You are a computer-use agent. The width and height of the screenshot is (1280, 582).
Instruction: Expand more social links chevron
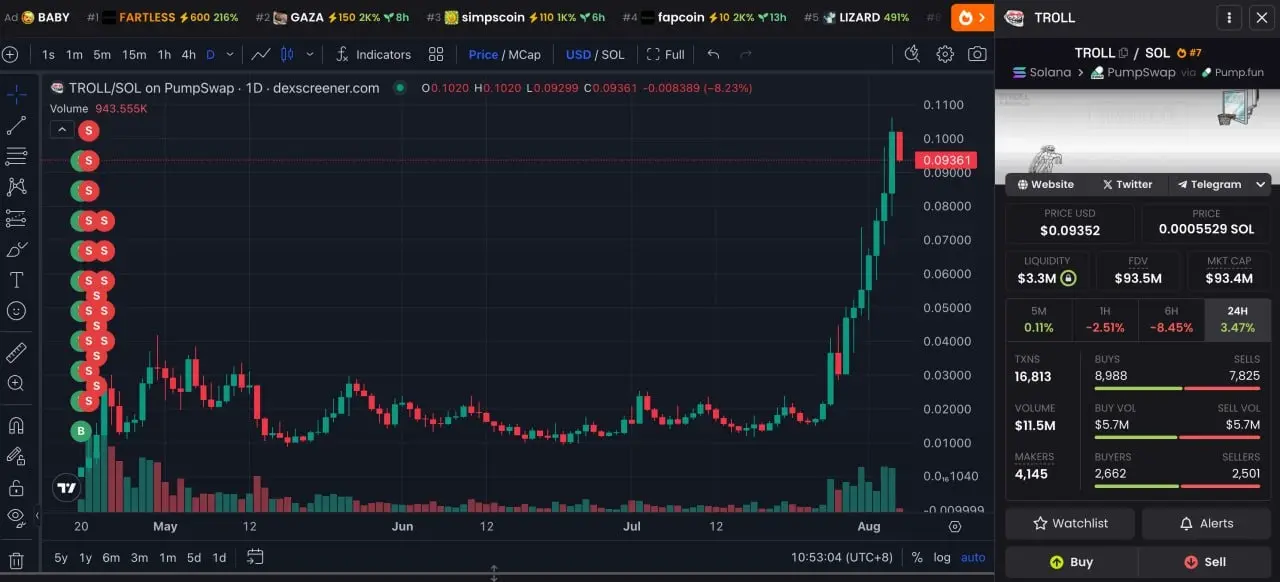(1261, 184)
